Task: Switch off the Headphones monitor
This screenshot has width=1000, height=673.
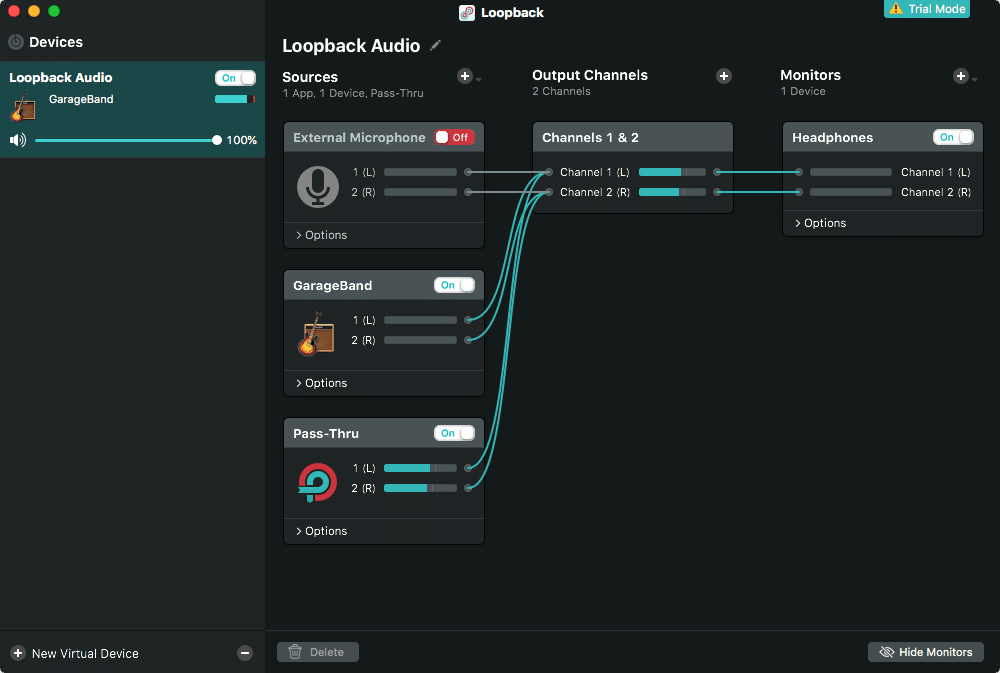Action: coord(953,137)
